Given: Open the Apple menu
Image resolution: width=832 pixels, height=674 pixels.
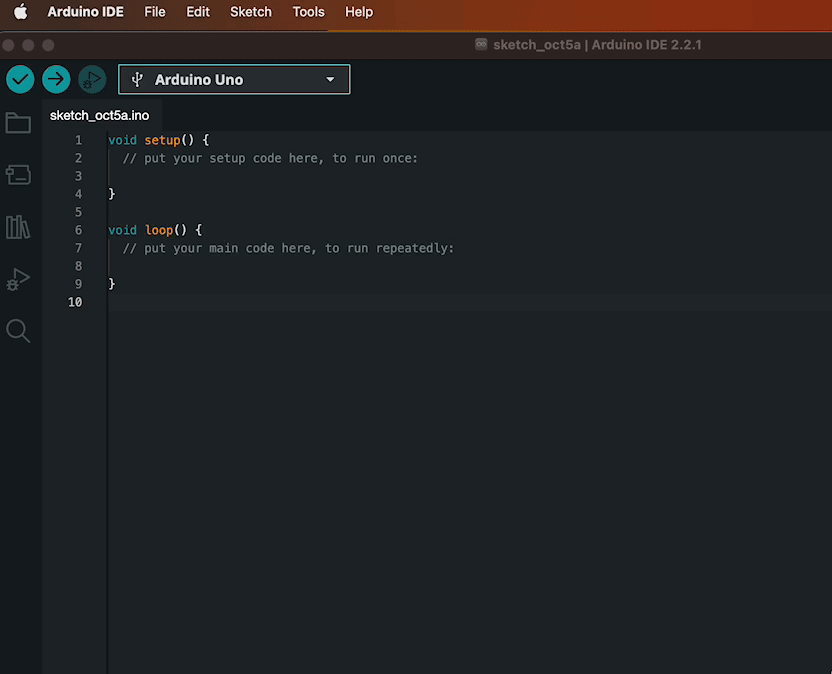Looking at the screenshot, I should 20,12.
